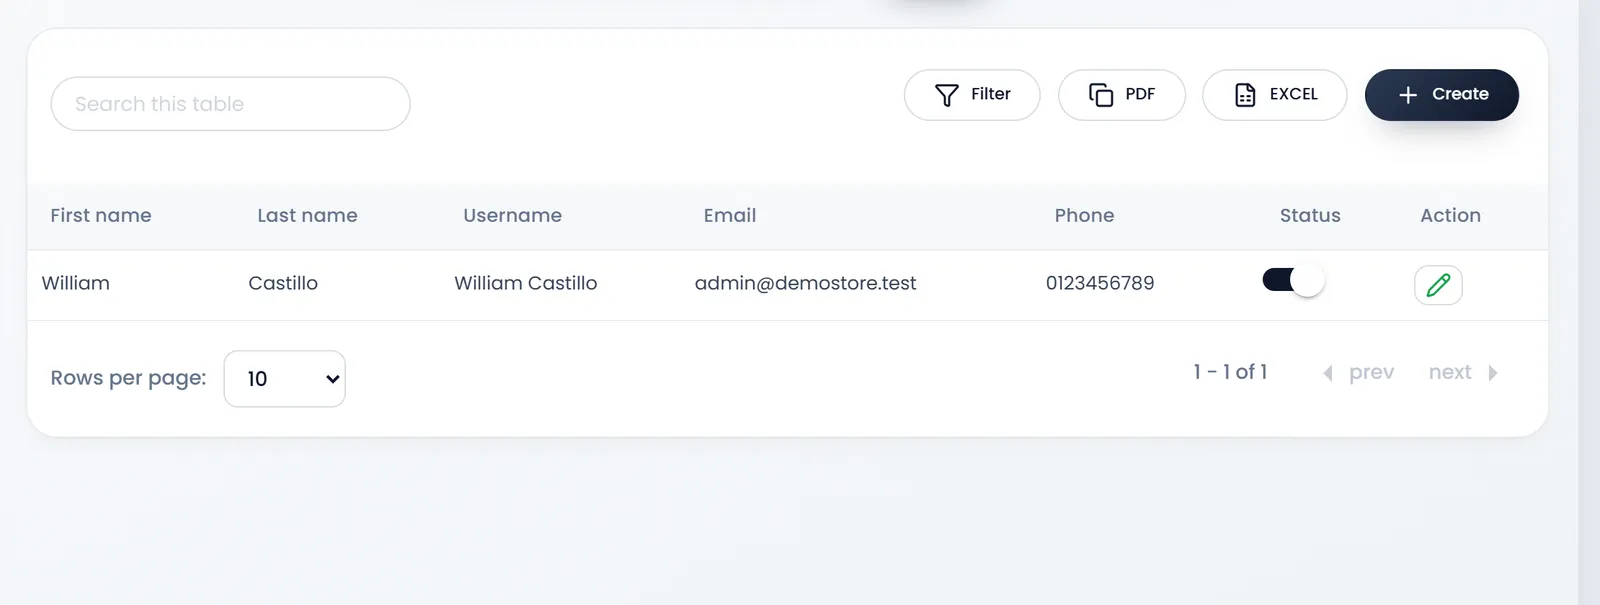Click the 1 - 1 of 1 pagination text
The height and width of the screenshot is (605, 1600).
[x=1230, y=372]
